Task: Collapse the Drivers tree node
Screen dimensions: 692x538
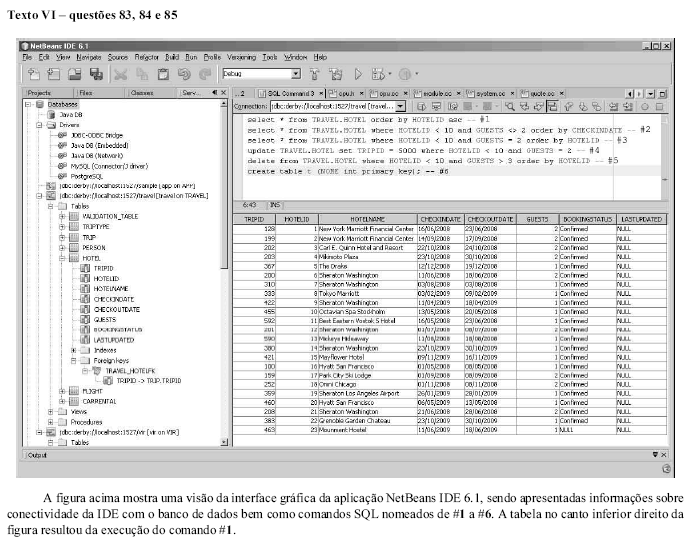Action: (39, 125)
